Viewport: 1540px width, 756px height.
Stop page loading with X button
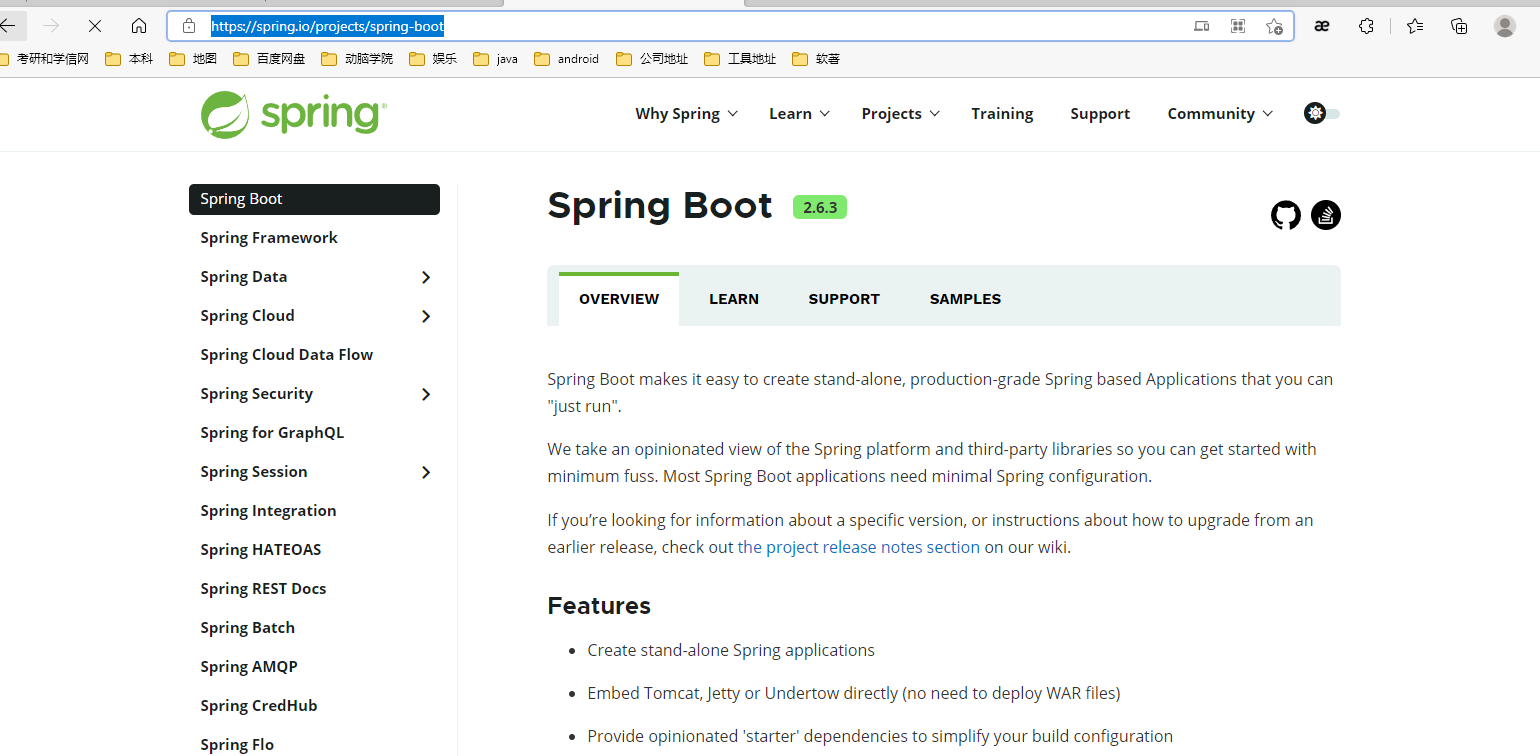click(x=95, y=26)
